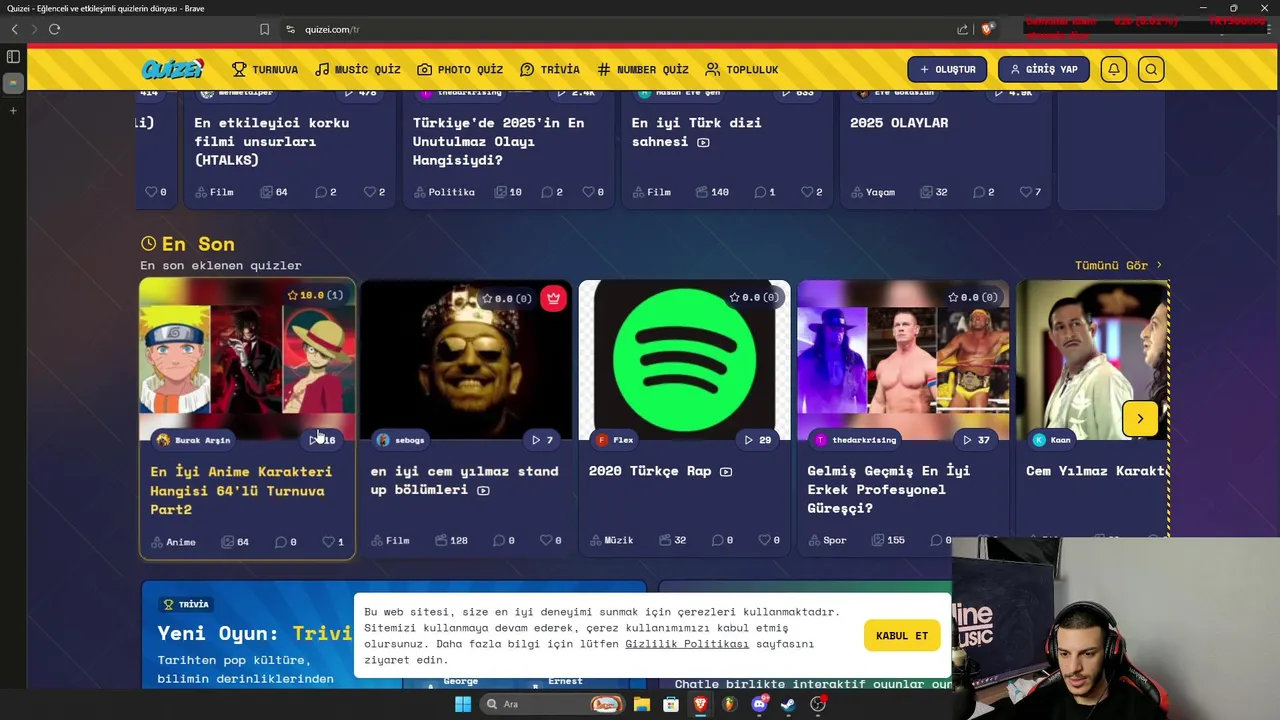The width and height of the screenshot is (1280, 720).
Task: Click the Anime category tag
Action: coord(173,542)
